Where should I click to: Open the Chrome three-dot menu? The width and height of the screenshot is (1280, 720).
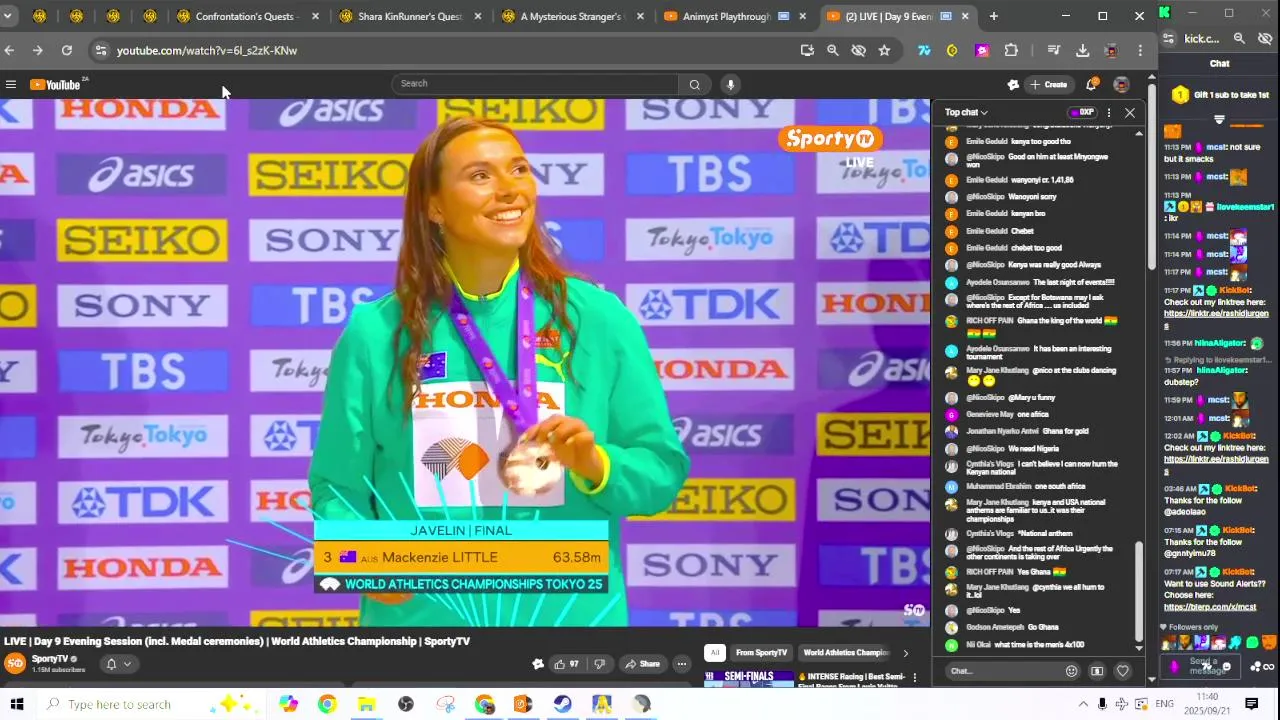pos(1140,50)
